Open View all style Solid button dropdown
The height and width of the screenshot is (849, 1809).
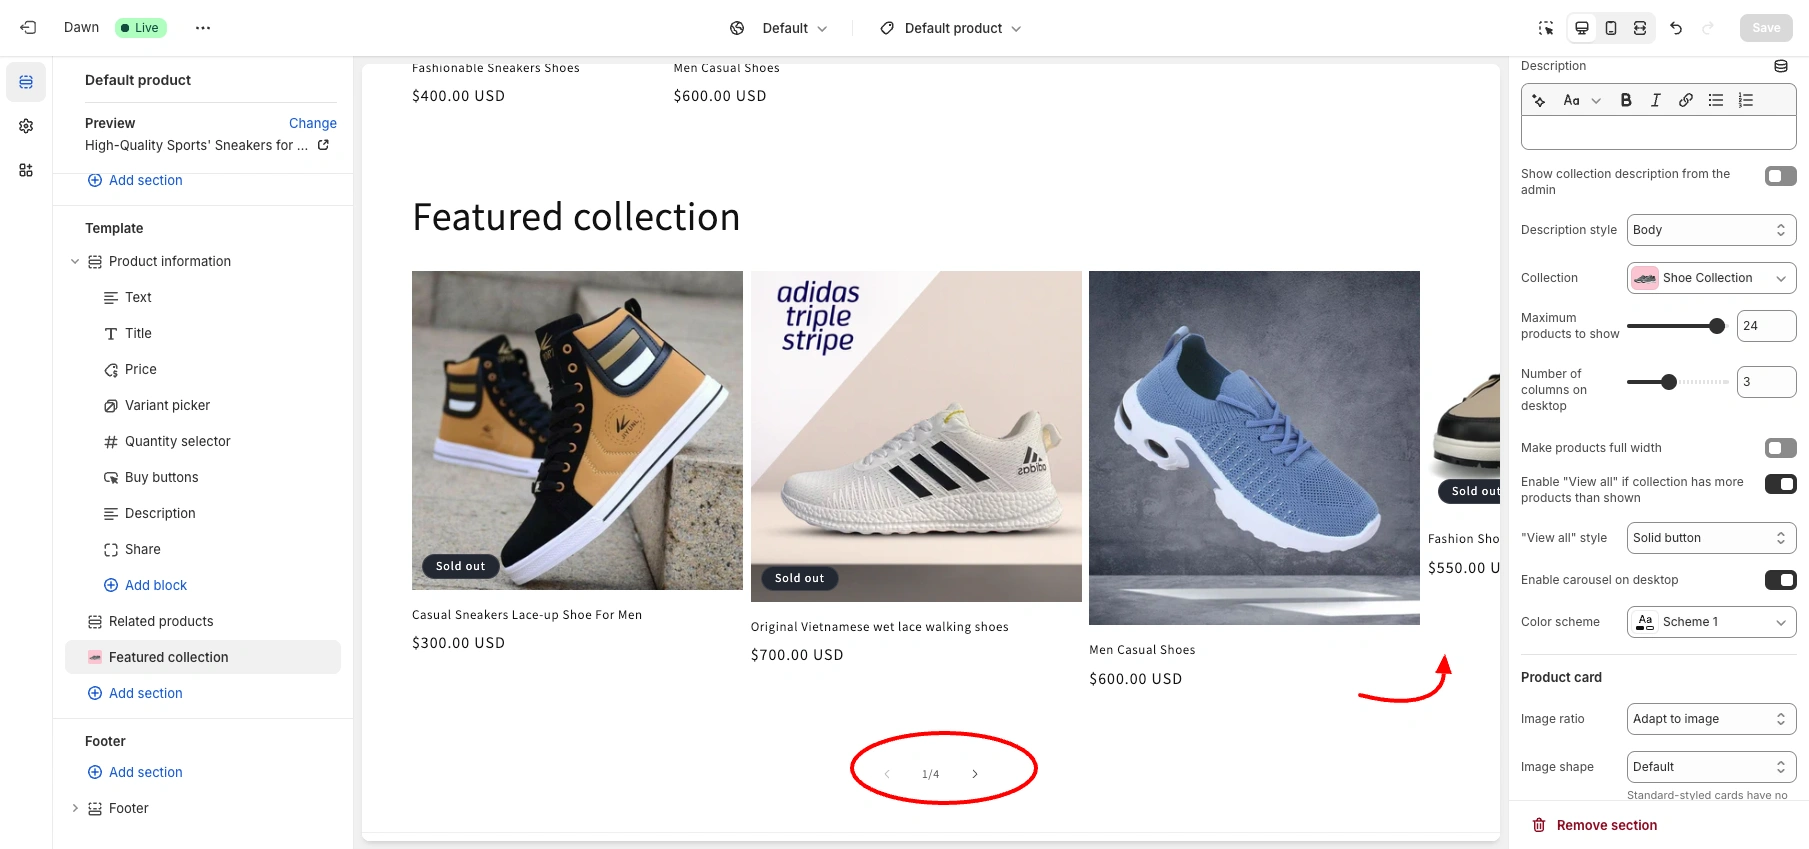[1711, 538]
